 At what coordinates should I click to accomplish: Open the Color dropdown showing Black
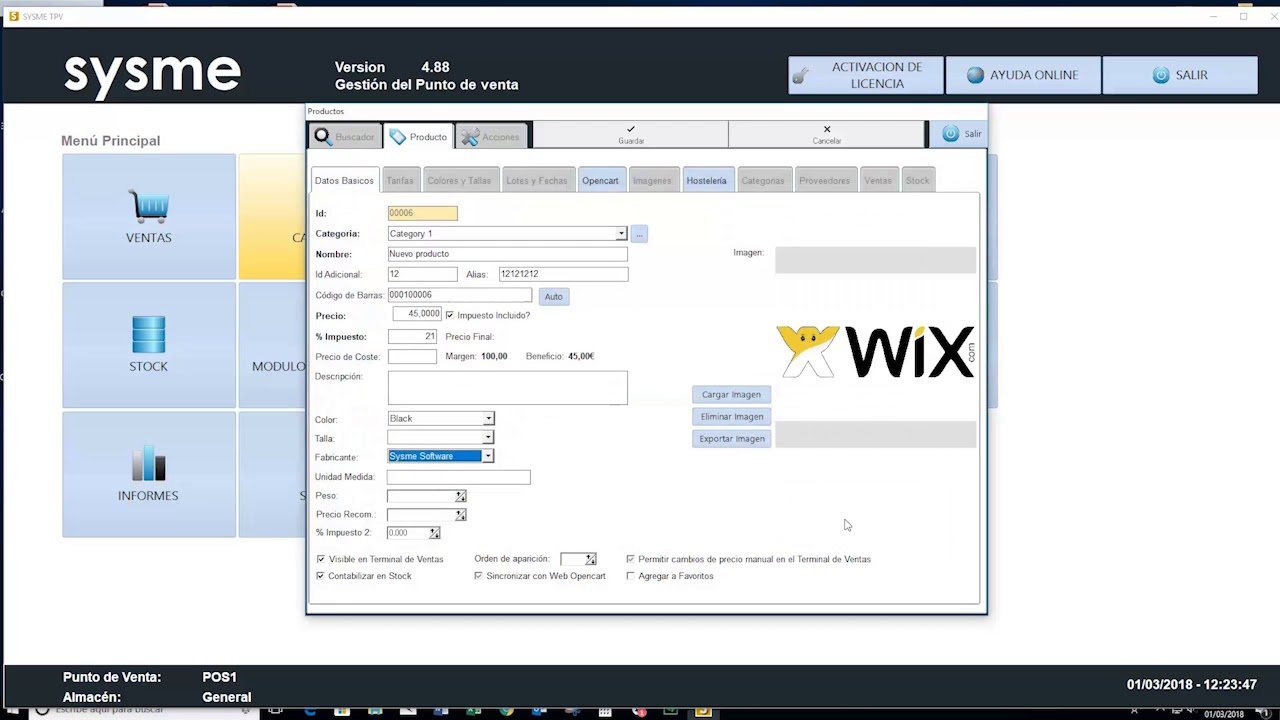pos(488,419)
